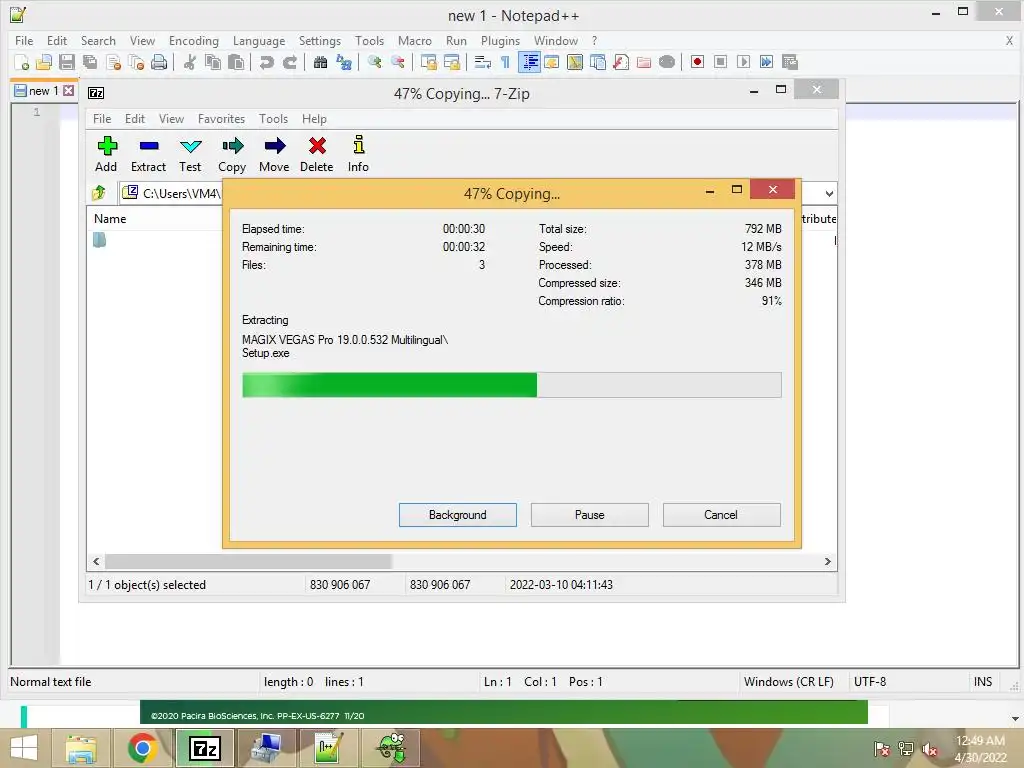
Task: Click the Copy icon in 7-Zip toolbar
Action: (232, 155)
